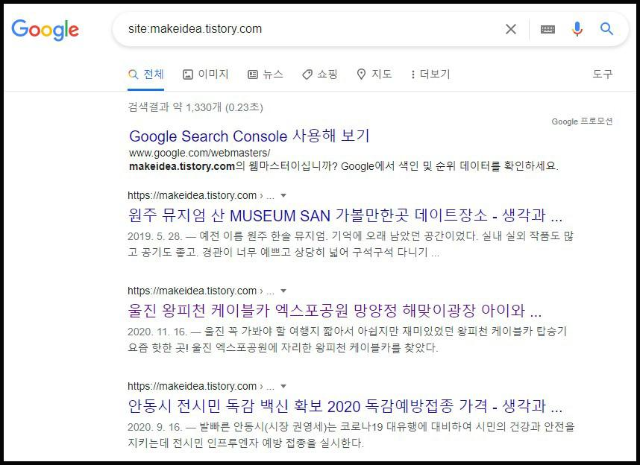Viewport: 640px width, 465px height.
Task: Open the 도구 search tools
Action: (x=602, y=74)
